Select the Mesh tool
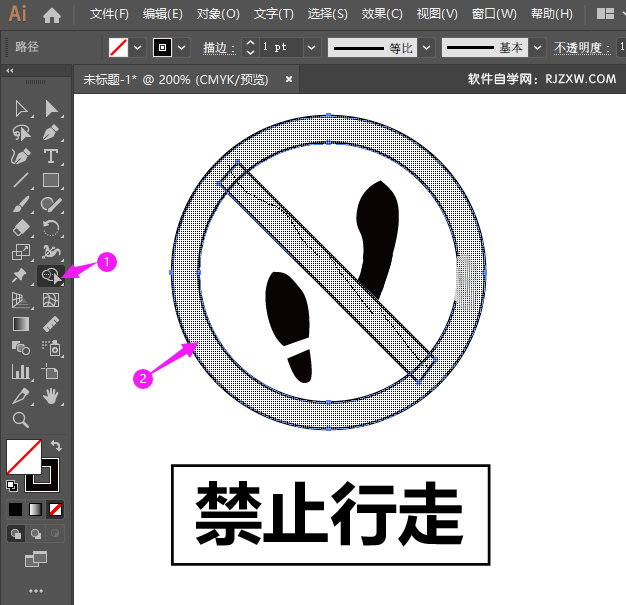Viewport: 626px width, 605px height. click(x=51, y=300)
